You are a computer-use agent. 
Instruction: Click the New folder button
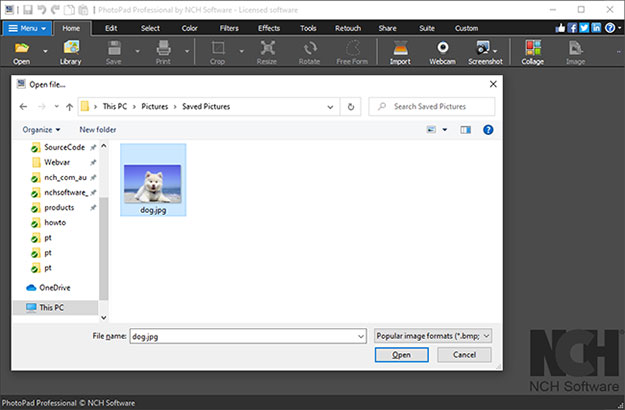(98, 130)
